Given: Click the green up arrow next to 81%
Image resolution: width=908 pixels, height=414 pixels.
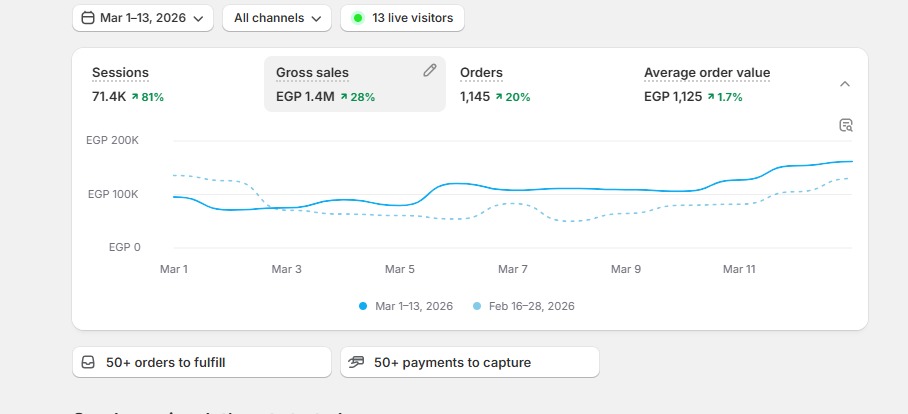Looking at the screenshot, I should [135, 97].
